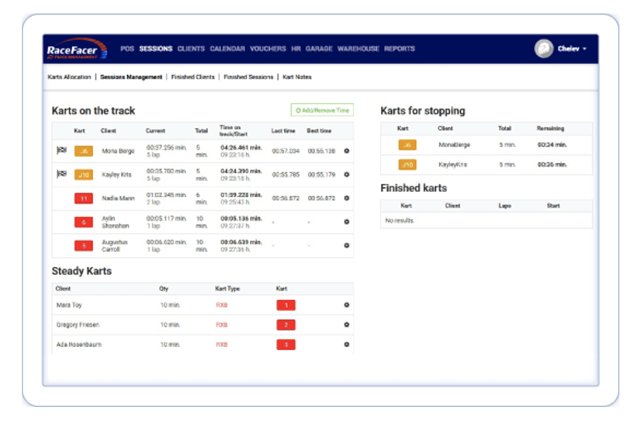Click red kart 11 badge for Nadia Mann
The width and height of the screenshot is (642, 422).
point(84,199)
